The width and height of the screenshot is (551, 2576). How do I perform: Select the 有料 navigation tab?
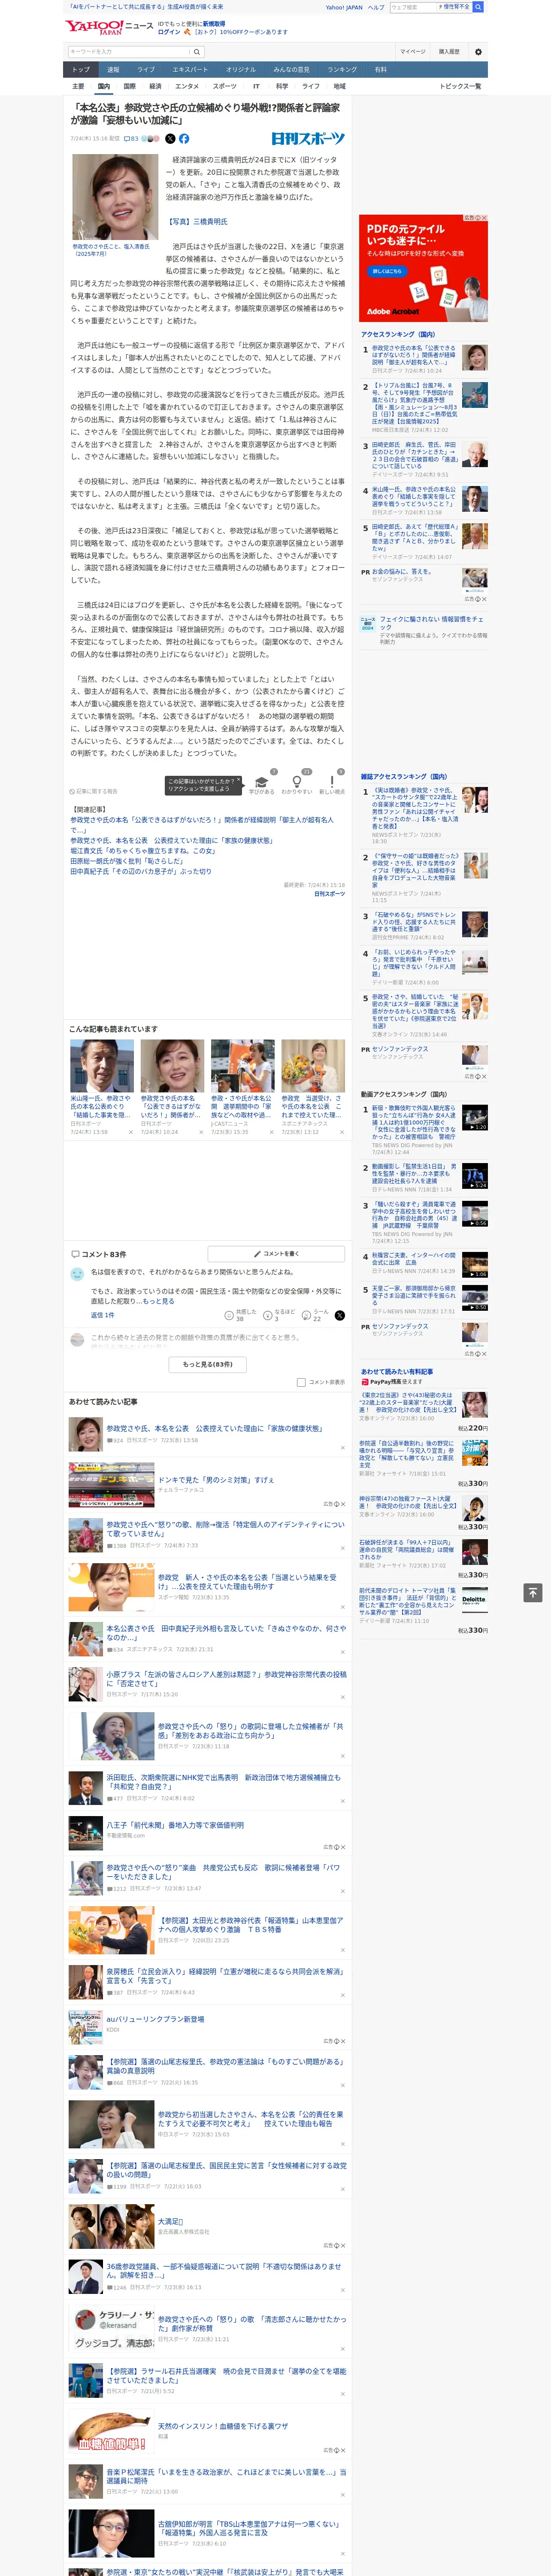[380, 70]
